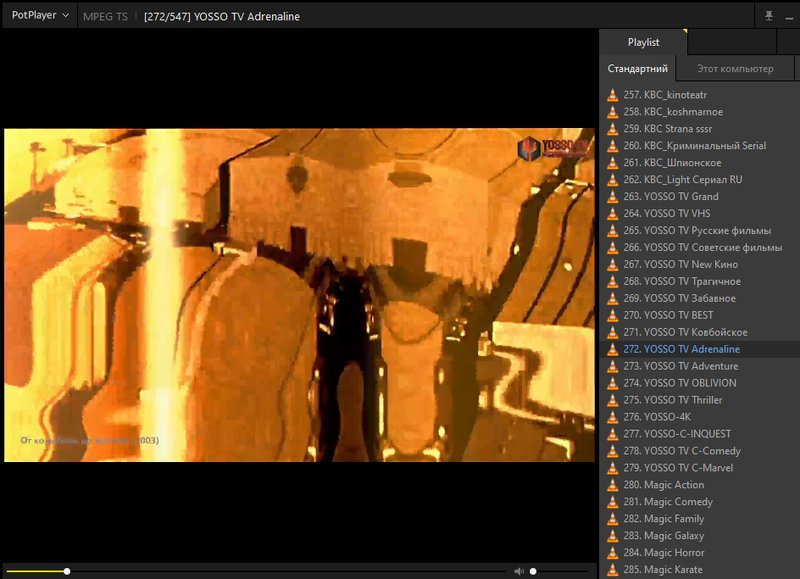Click the playback seek bar handle
800x579 pixels.
point(67,571)
